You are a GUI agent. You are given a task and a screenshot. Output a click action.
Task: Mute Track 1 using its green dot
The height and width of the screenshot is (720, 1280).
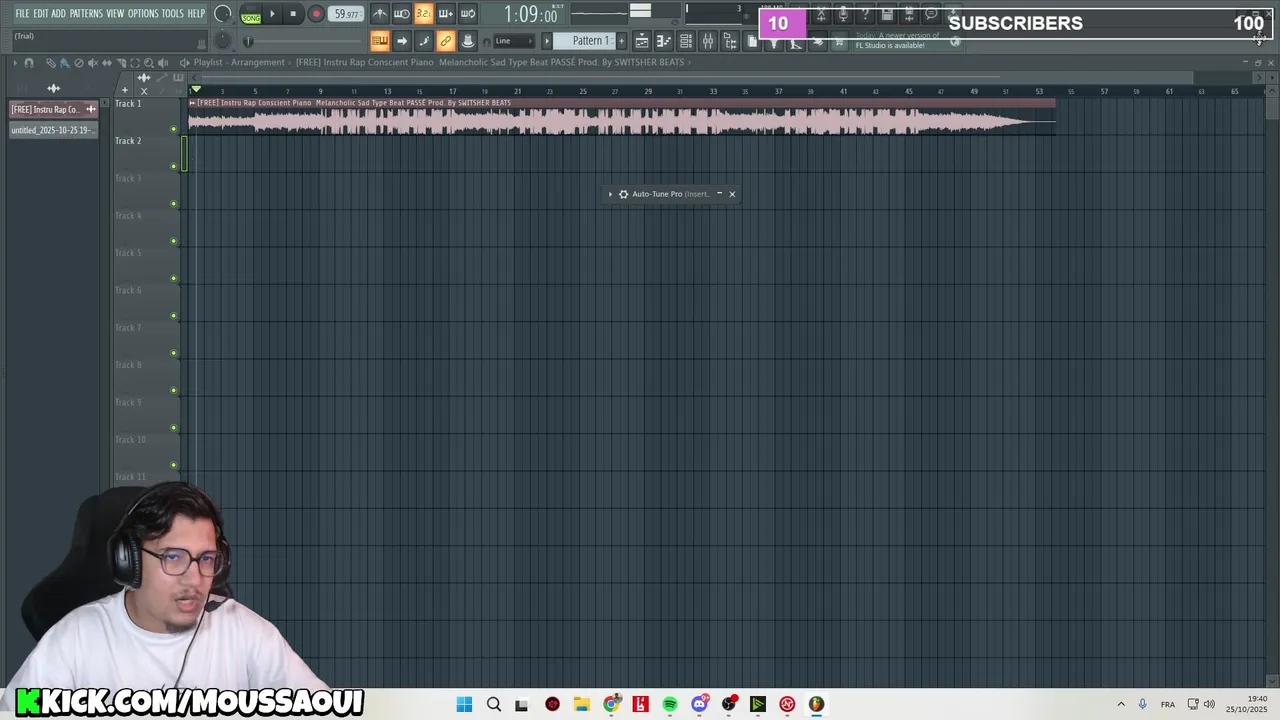174,129
